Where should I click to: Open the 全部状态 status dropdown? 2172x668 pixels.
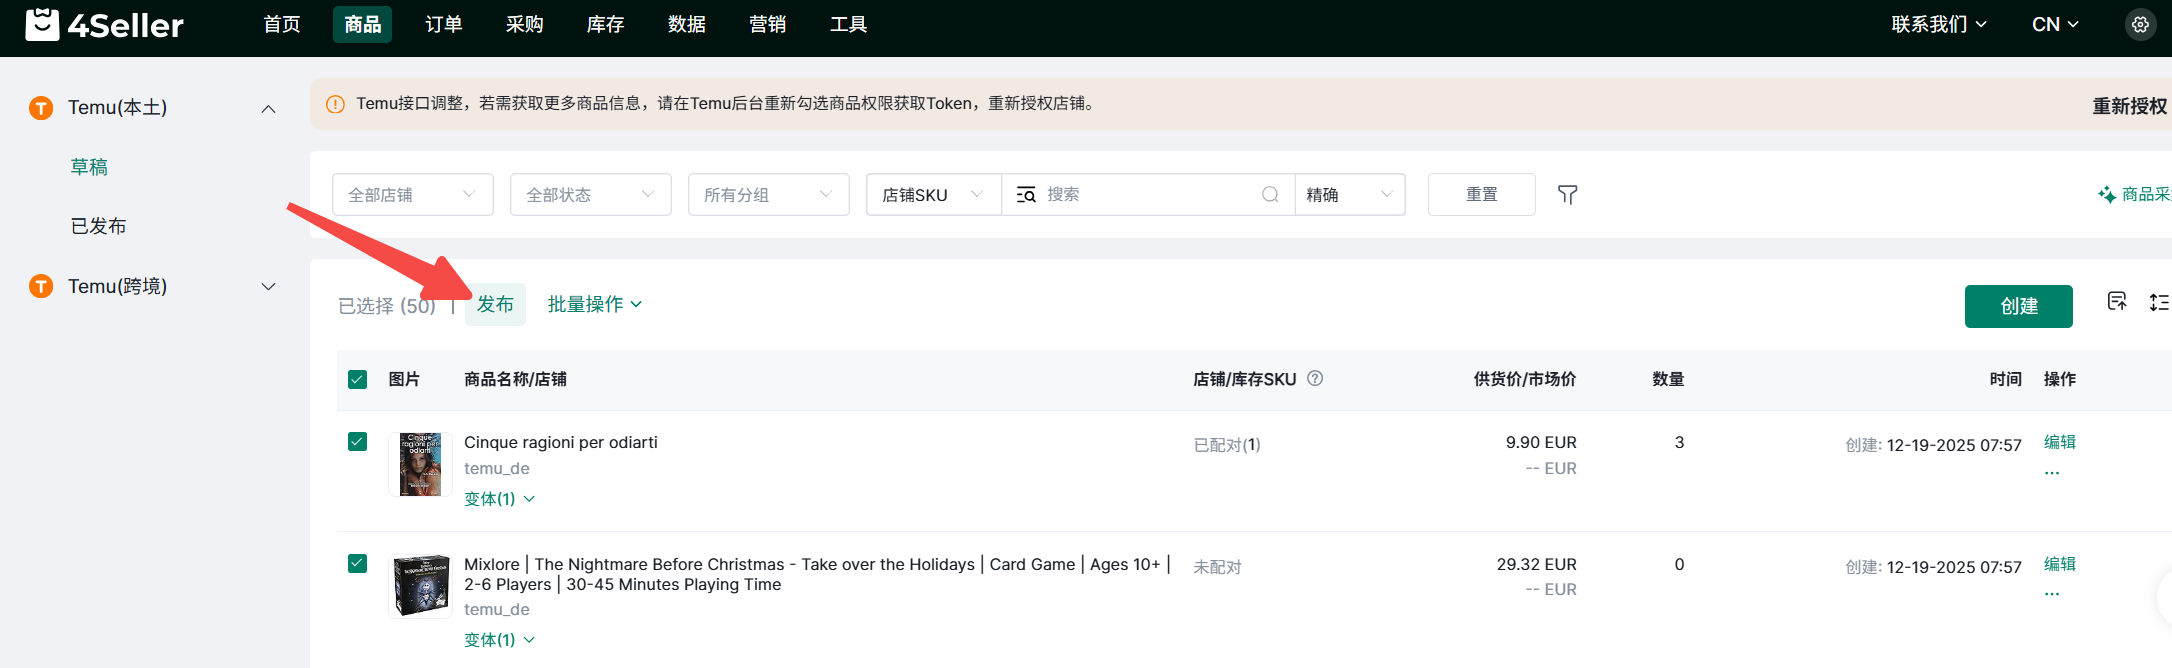click(590, 195)
